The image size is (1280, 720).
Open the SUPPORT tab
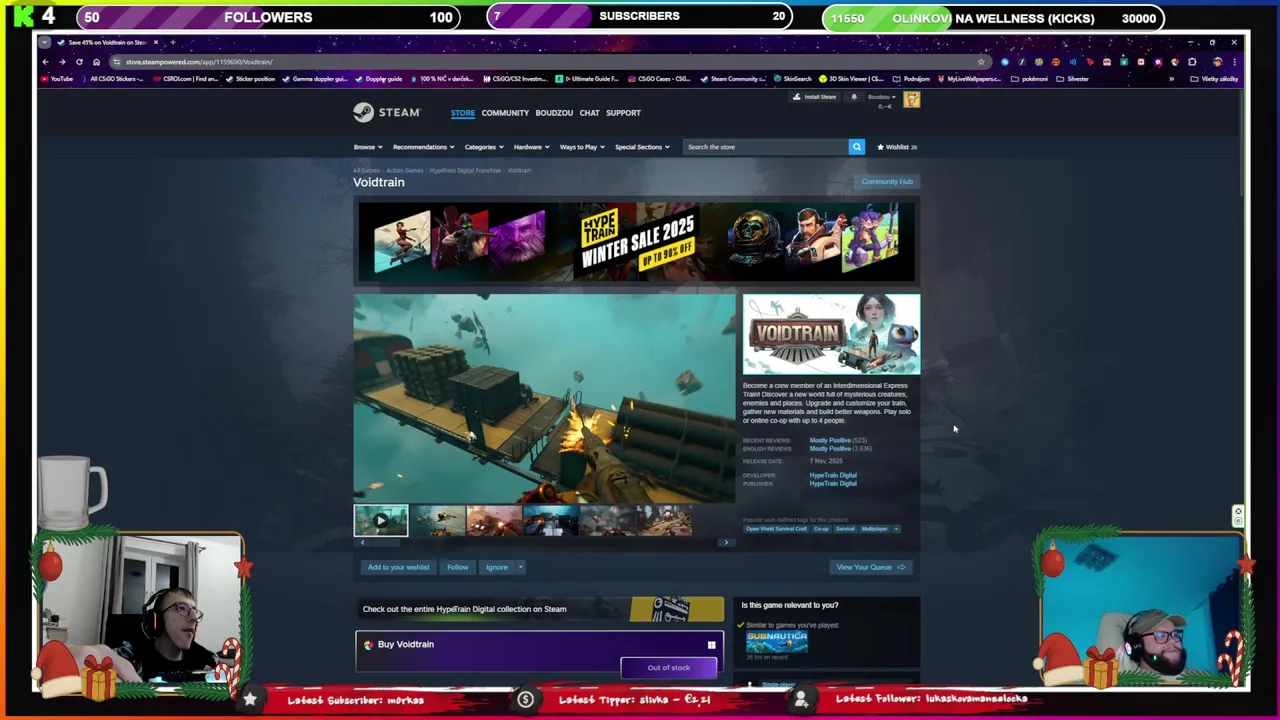coord(623,113)
